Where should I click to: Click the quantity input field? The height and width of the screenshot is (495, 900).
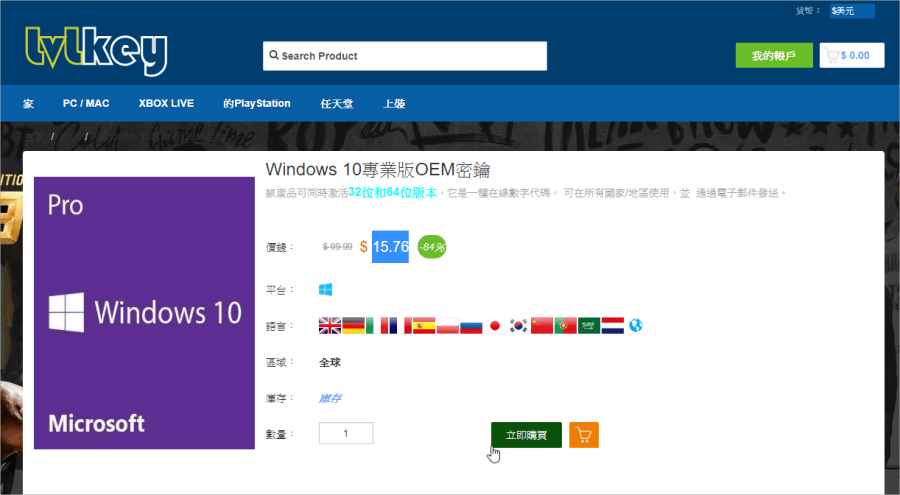click(x=346, y=433)
